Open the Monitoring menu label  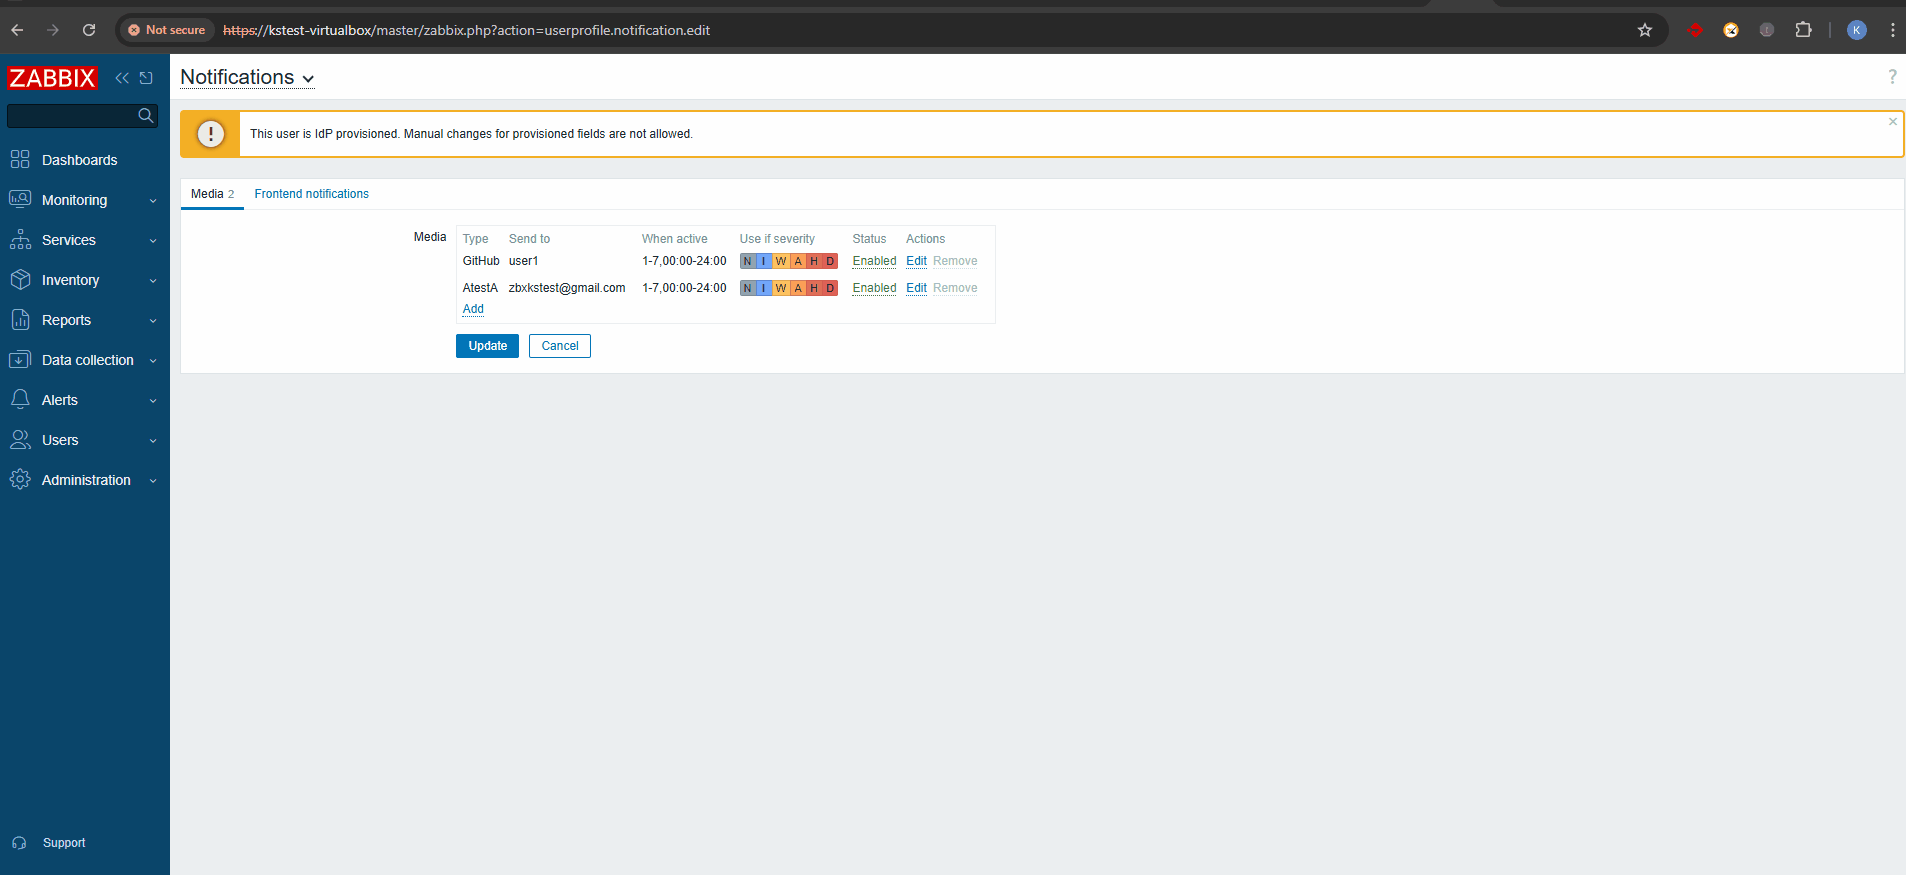click(x=74, y=200)
